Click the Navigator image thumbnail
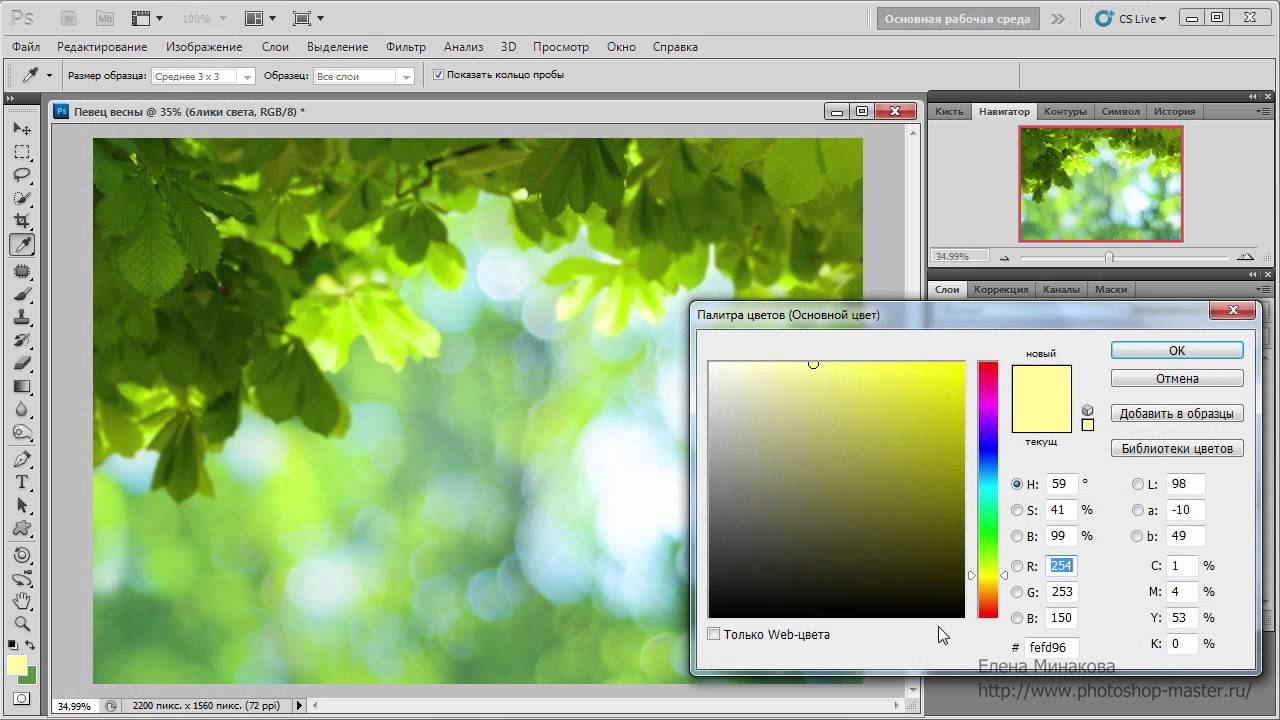The image size is (1280, 720). click(1101, 184)
